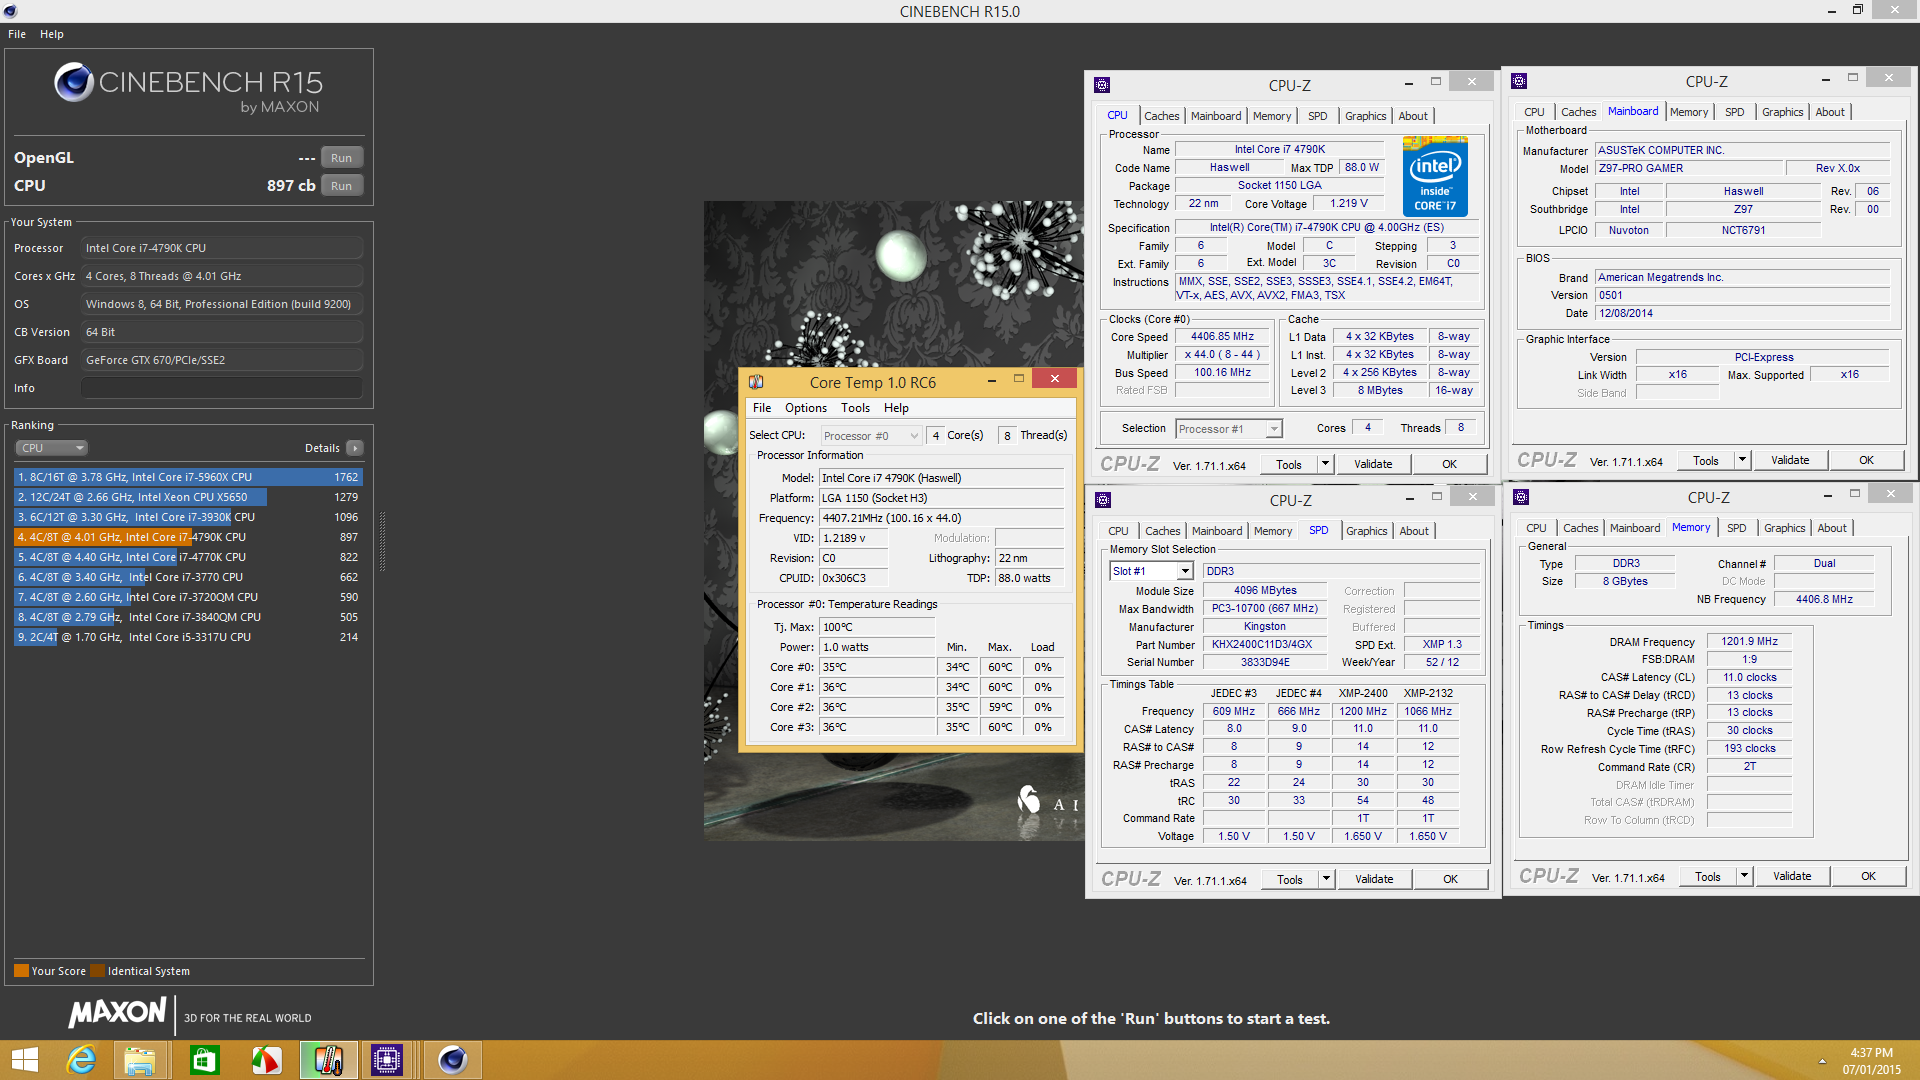
Task: Open the Cinebench File menu
Action: pyautogui.click(x=17, y=34)
